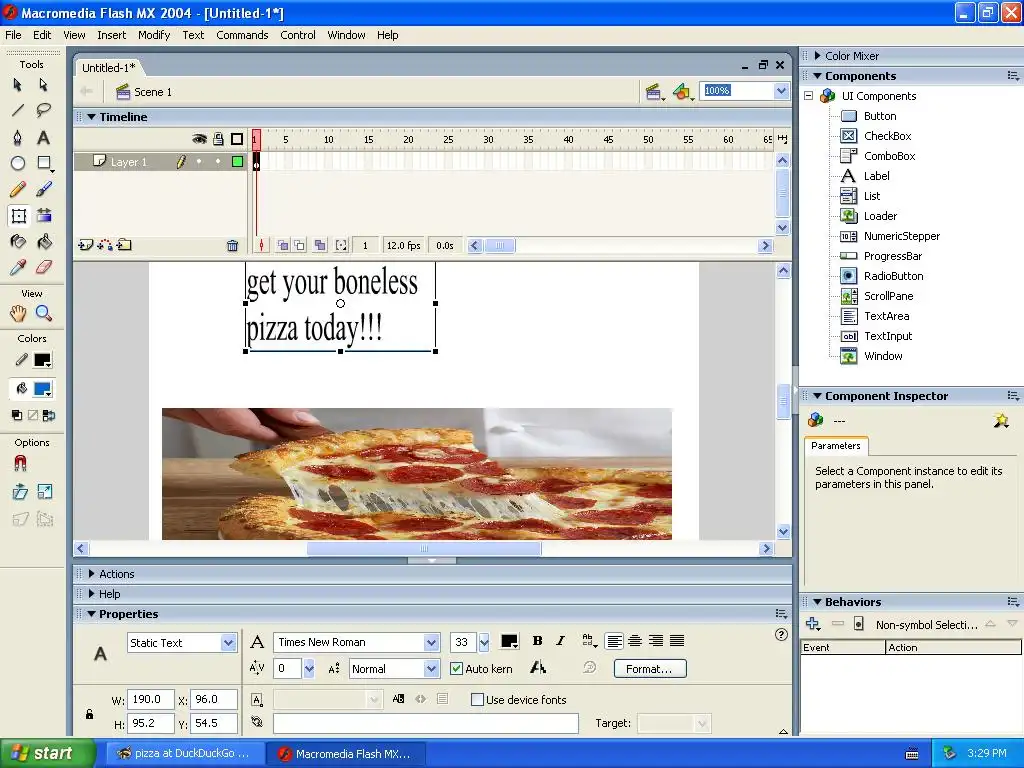Click the stroke color swatch in Tools
This screenshot has width=1024, height=768.
pyautogui.click(x=42, y=360)
